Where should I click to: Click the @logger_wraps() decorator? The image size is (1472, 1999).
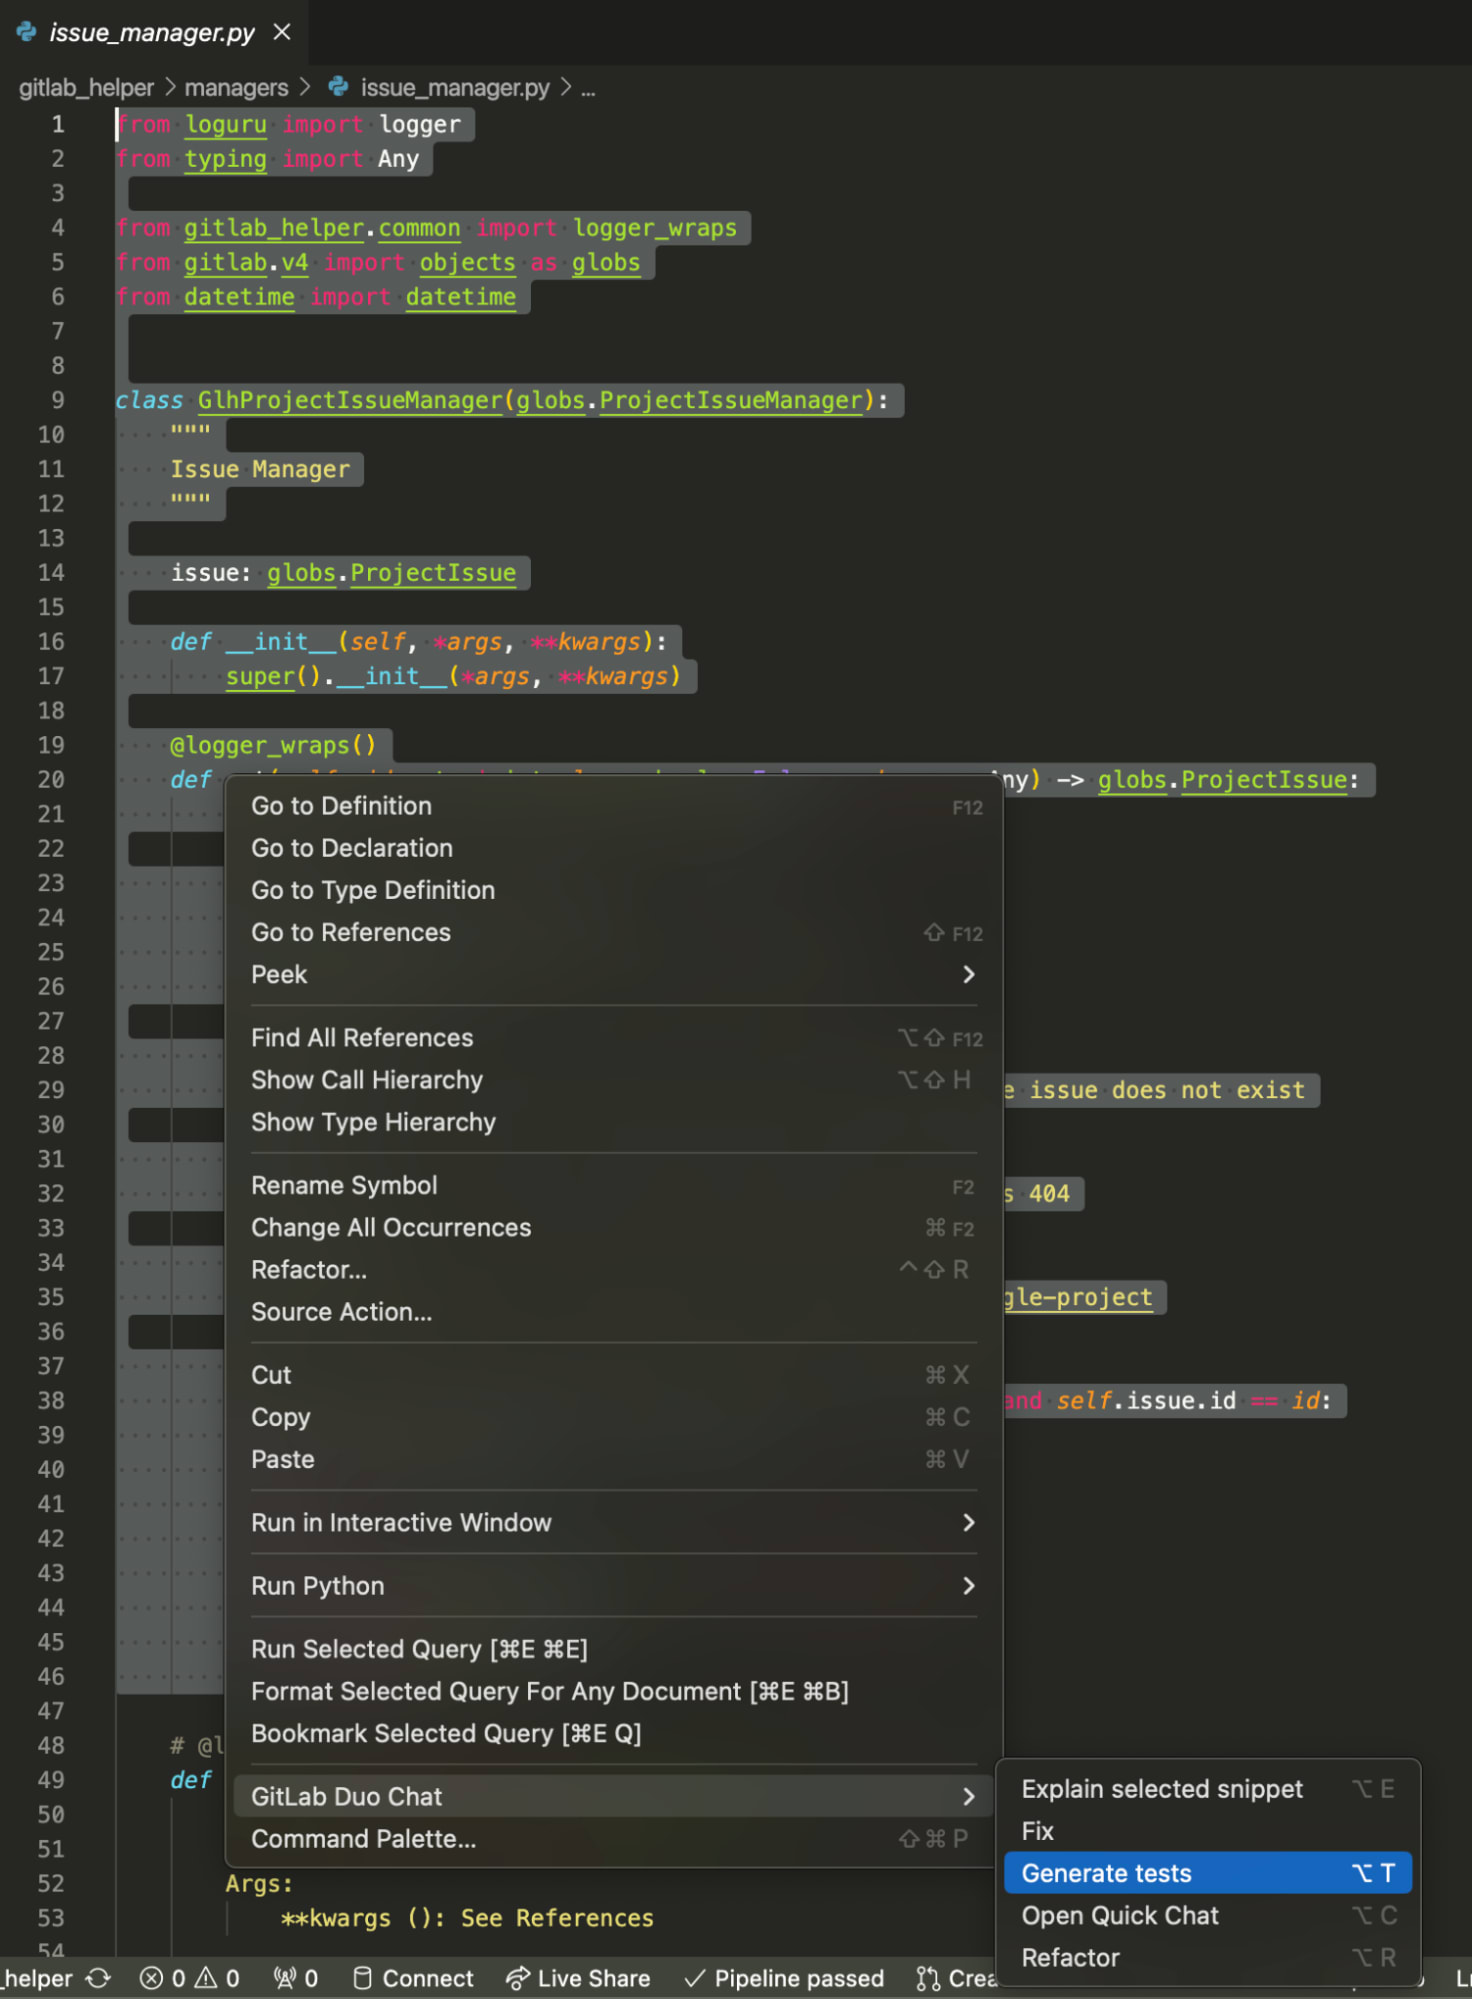[x=273, y=745]
